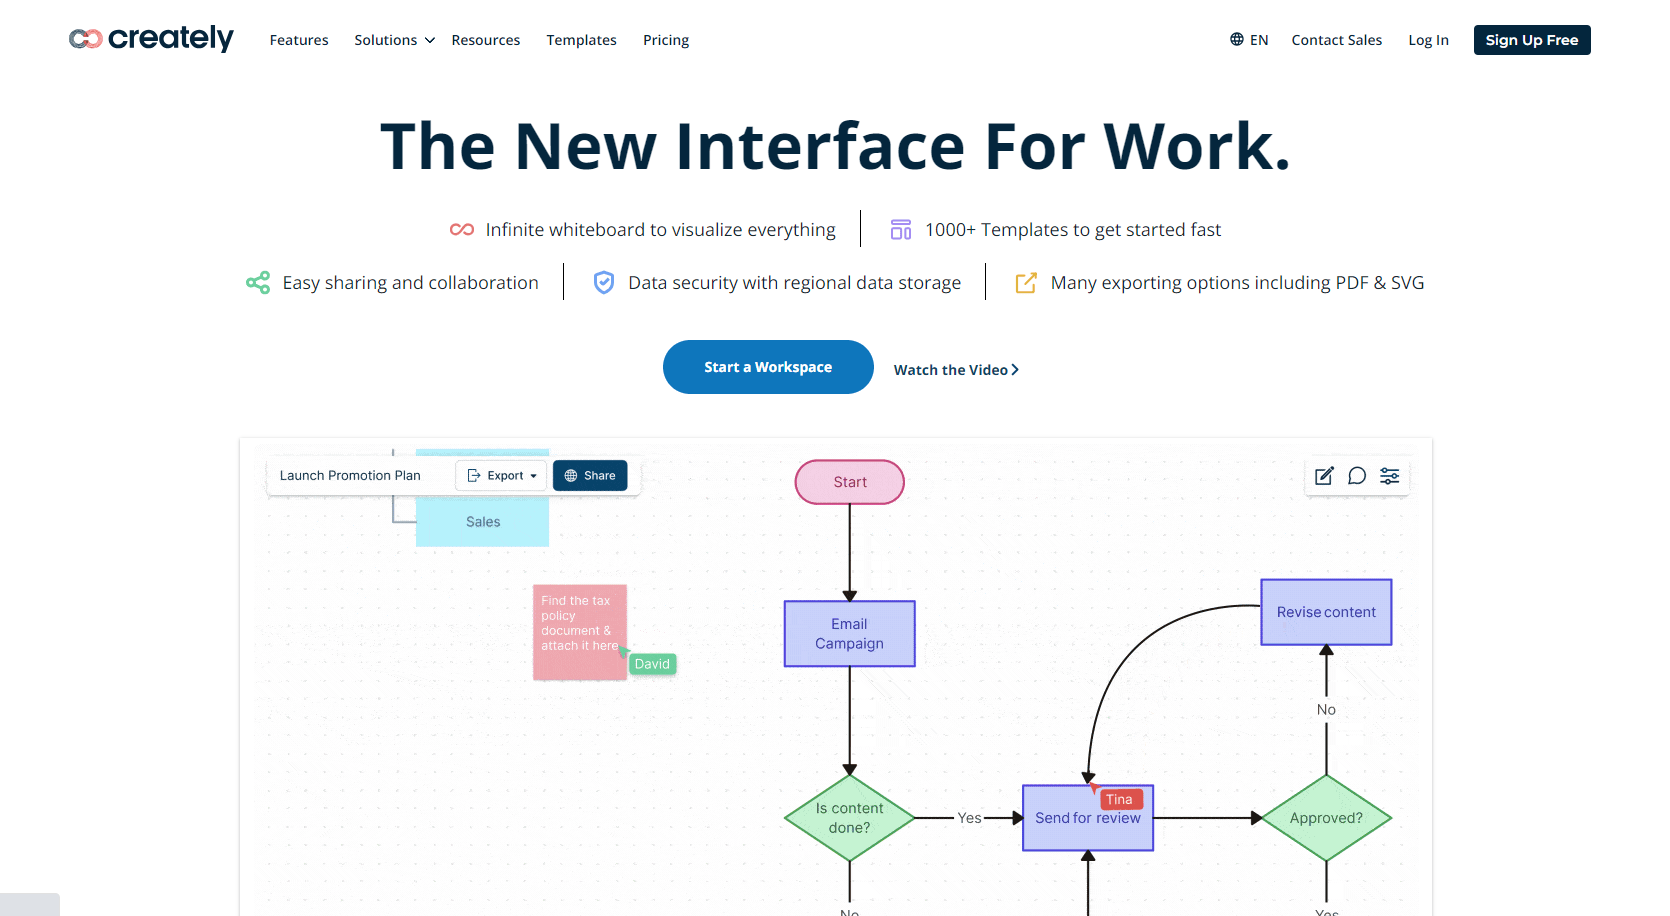Viewport: 1670px width, 916px height.
Task: Click the templates layout icon
Action: (901, 229)
